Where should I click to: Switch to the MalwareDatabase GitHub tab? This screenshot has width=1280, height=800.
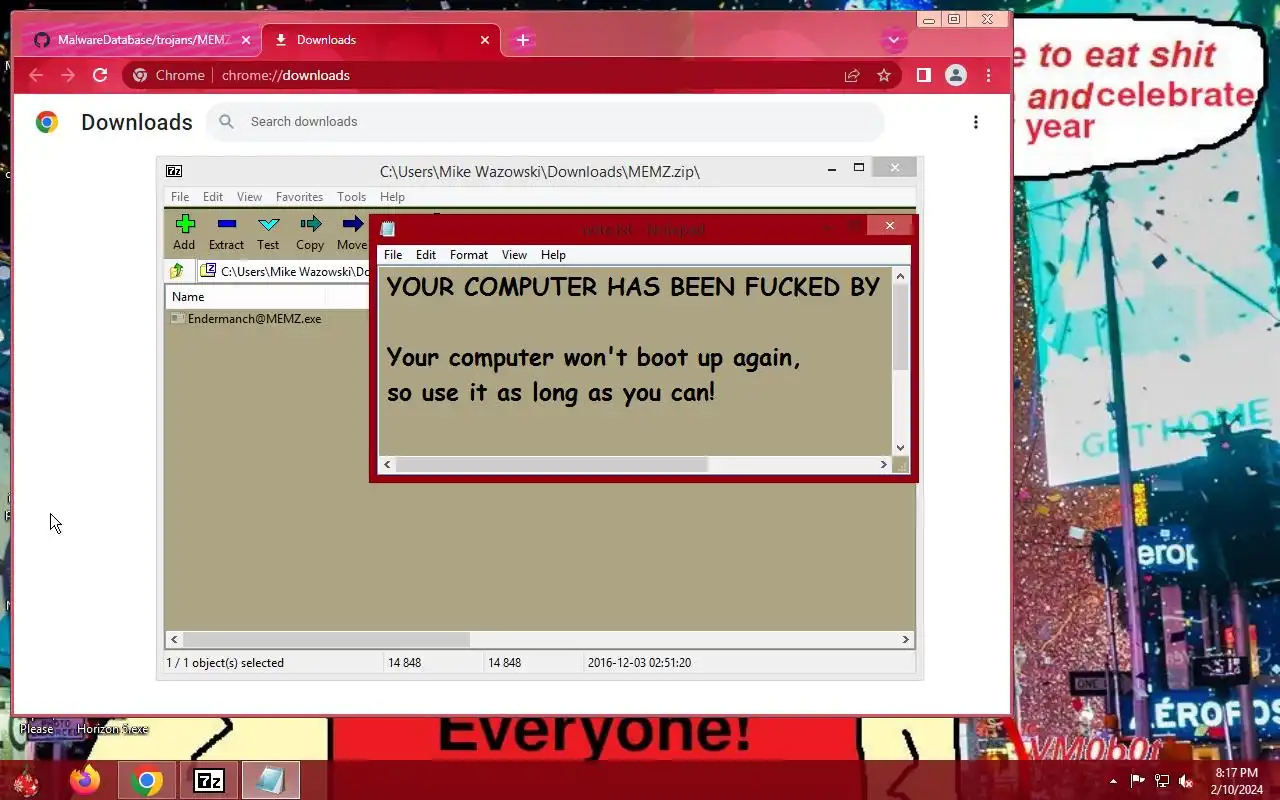pos(142,40)
